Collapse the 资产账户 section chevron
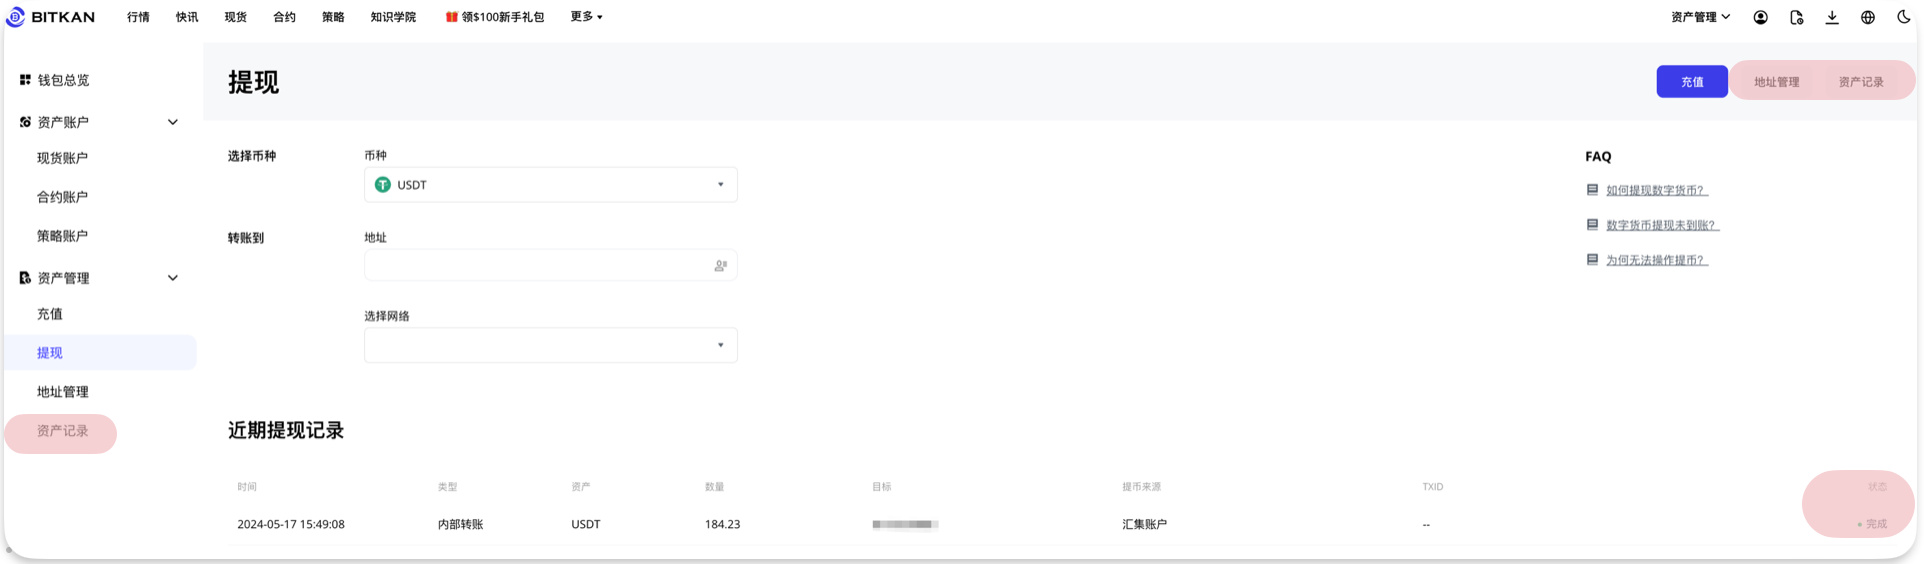The height and width of the screenshot is (564, 1924). (172, 122)
